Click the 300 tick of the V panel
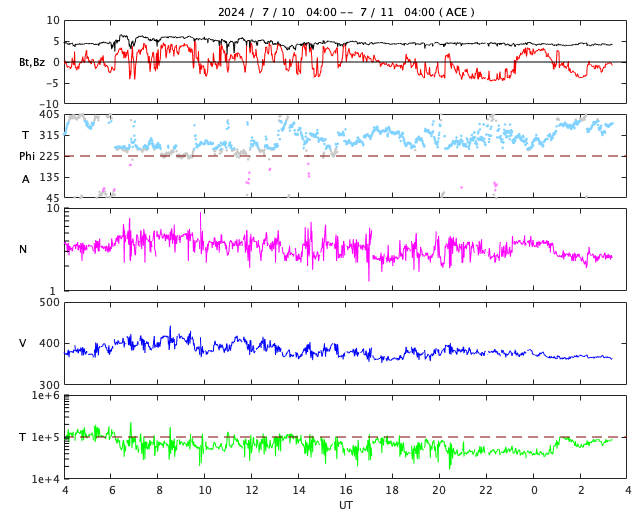The height and width of the screenshot is (512, 640). (x=50, y=385)
